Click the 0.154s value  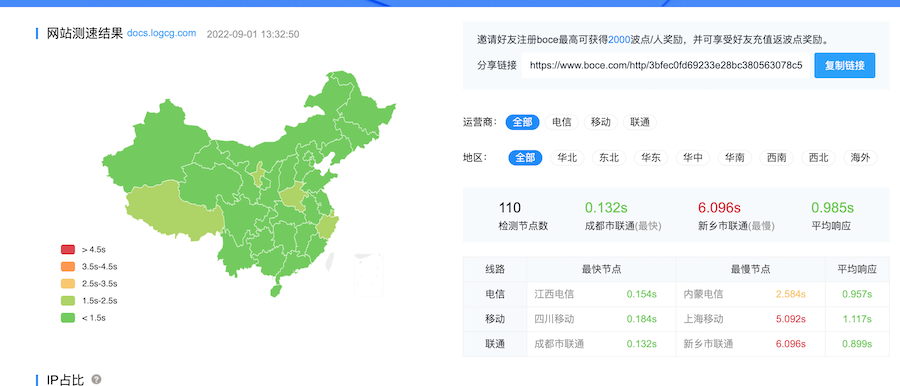642,294
